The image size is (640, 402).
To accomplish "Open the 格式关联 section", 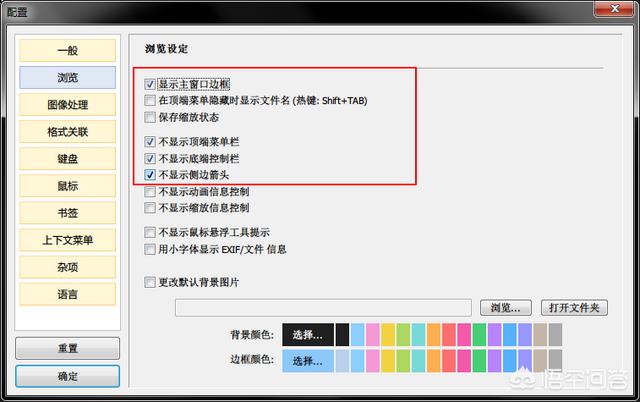I will pos(67,131).
